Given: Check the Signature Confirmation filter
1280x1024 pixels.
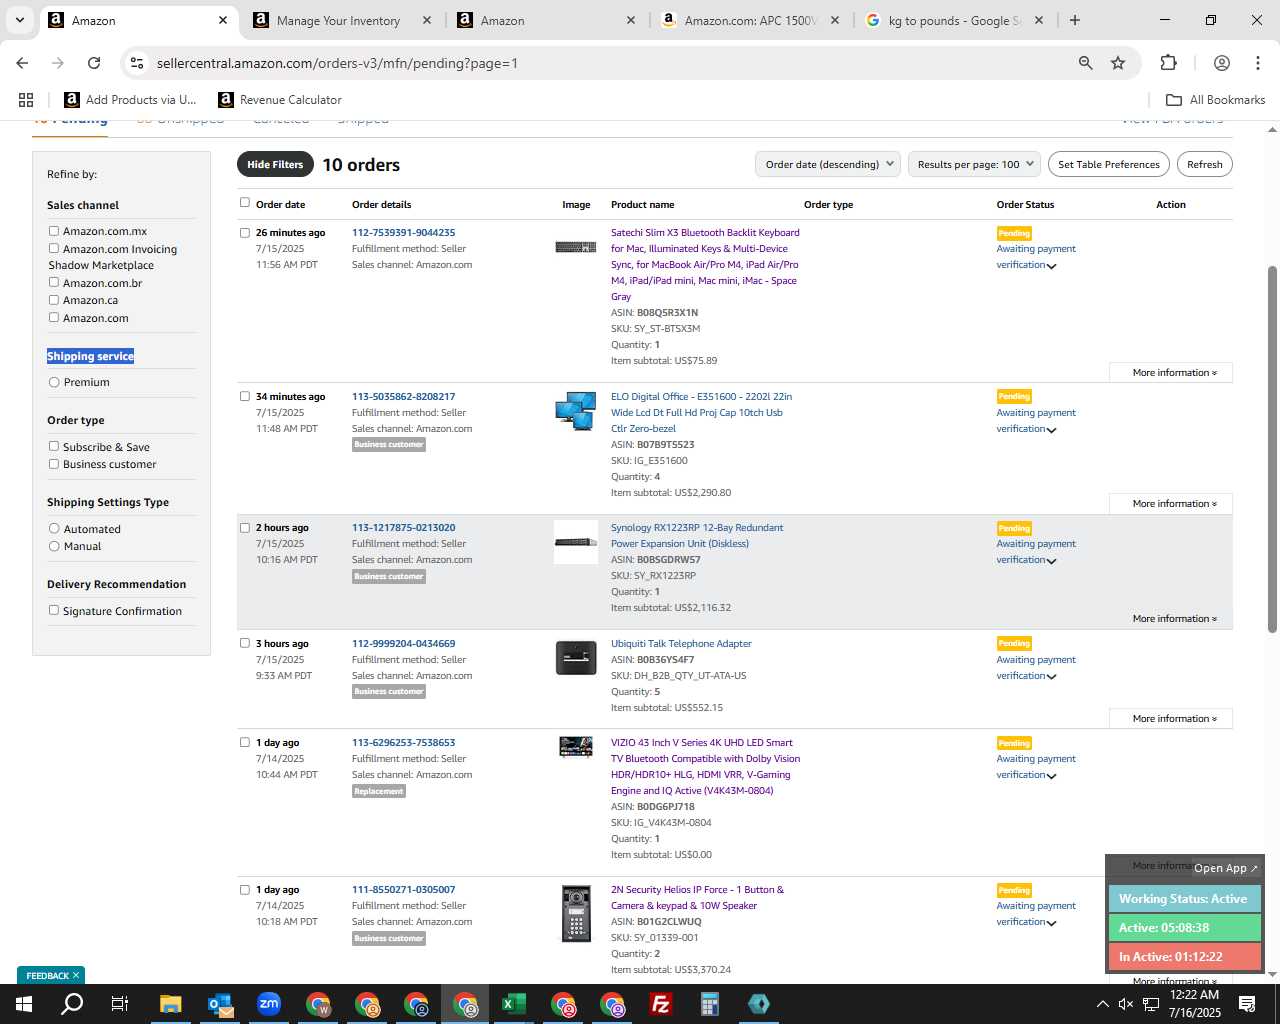Looking at the screenshot, I should point(54,610).
